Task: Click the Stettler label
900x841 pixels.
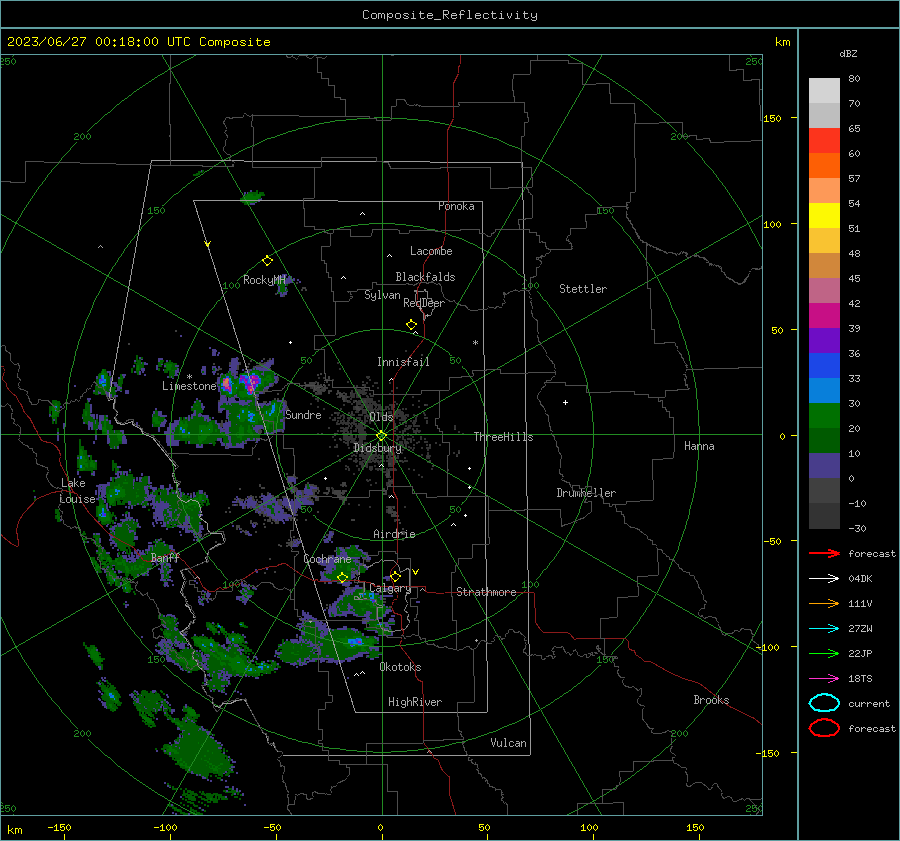Action: pos(583,289)
